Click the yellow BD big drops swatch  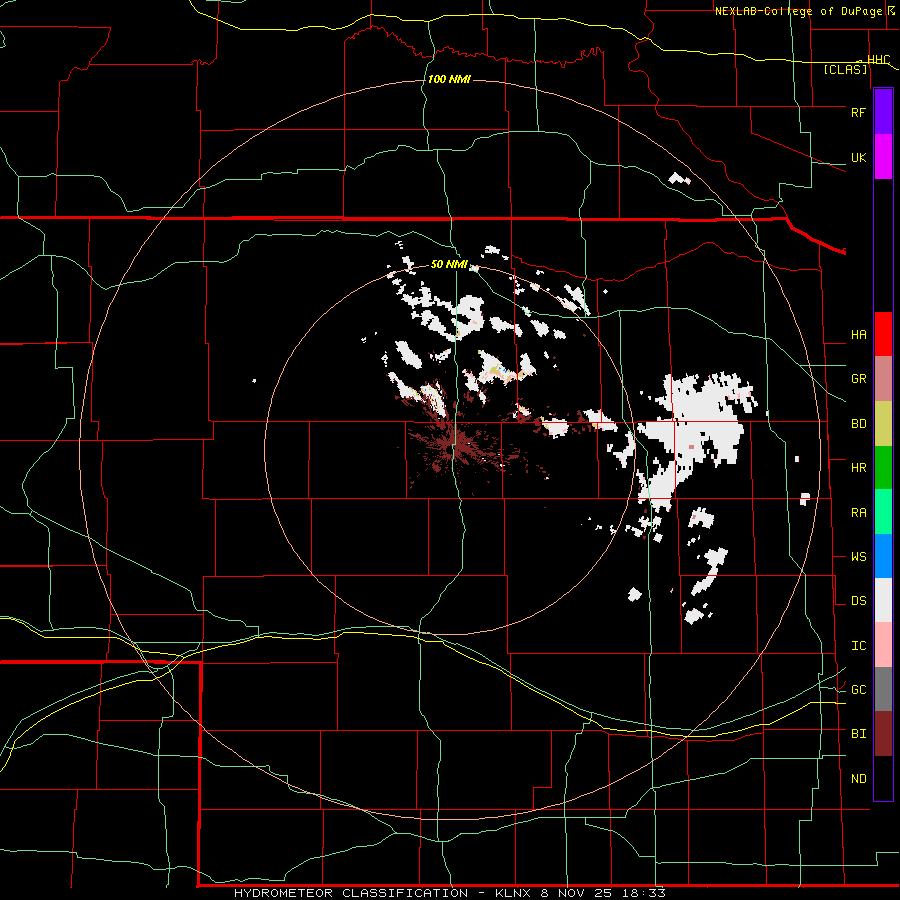tap(883, 424)
